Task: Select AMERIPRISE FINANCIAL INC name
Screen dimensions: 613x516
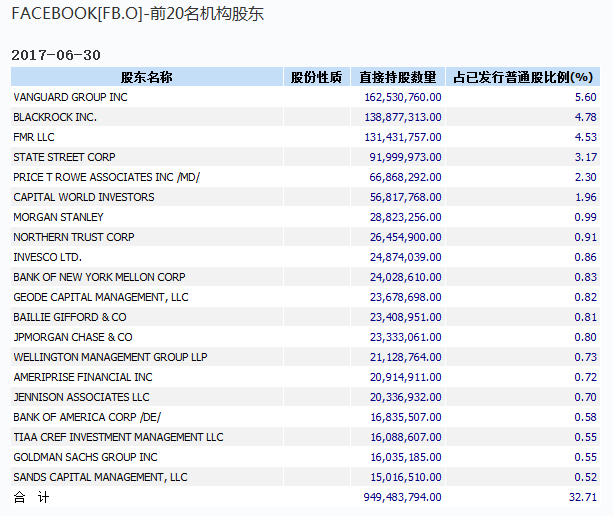Action: (x=83, y=377)
